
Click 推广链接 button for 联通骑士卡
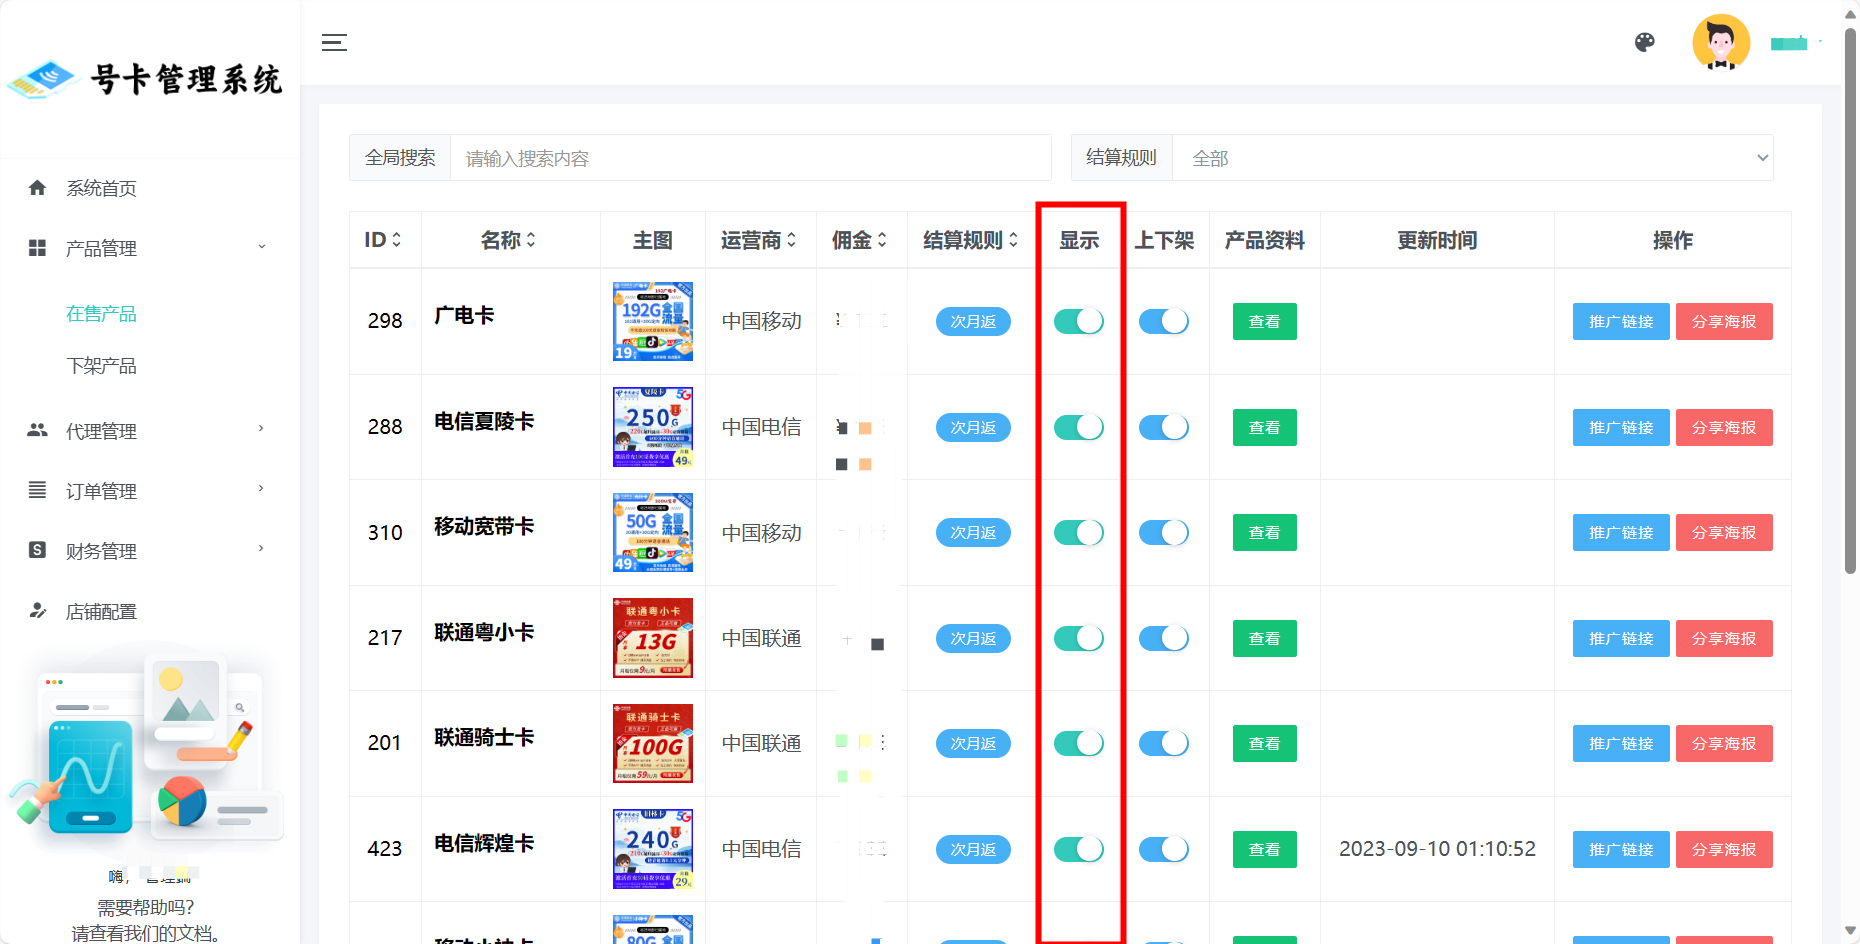1621,743
